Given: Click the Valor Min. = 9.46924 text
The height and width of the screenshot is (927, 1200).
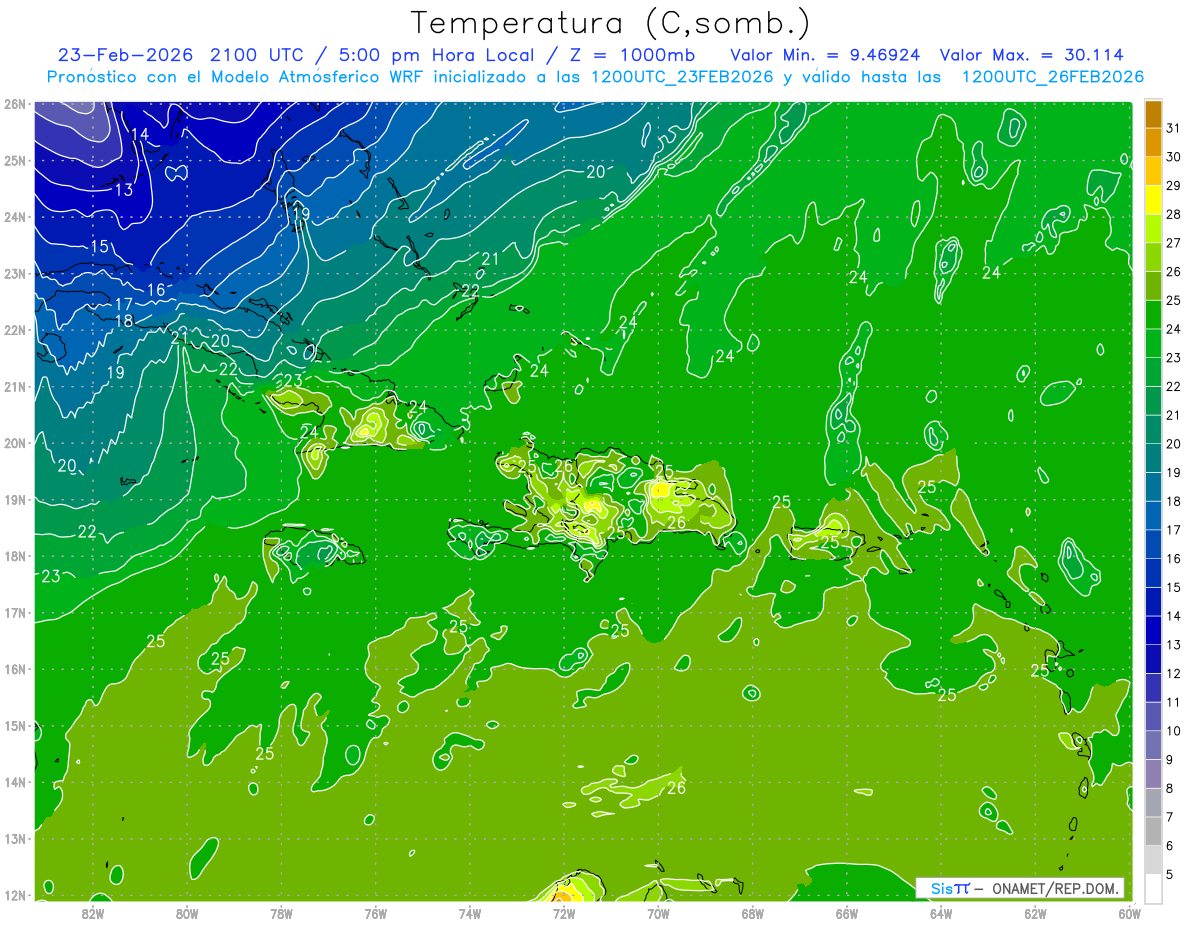Looking at the screenshot, I should pyautogui.click(x=825, y=55).
